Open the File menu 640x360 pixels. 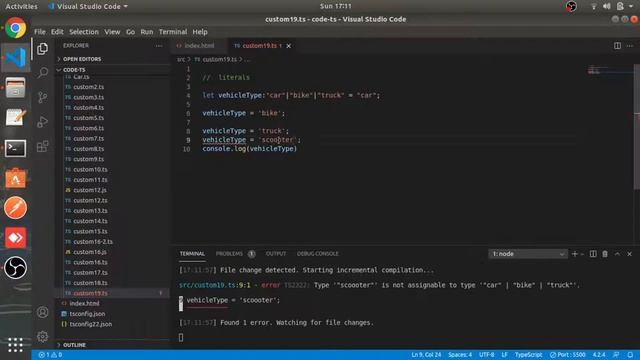(40, 32)
